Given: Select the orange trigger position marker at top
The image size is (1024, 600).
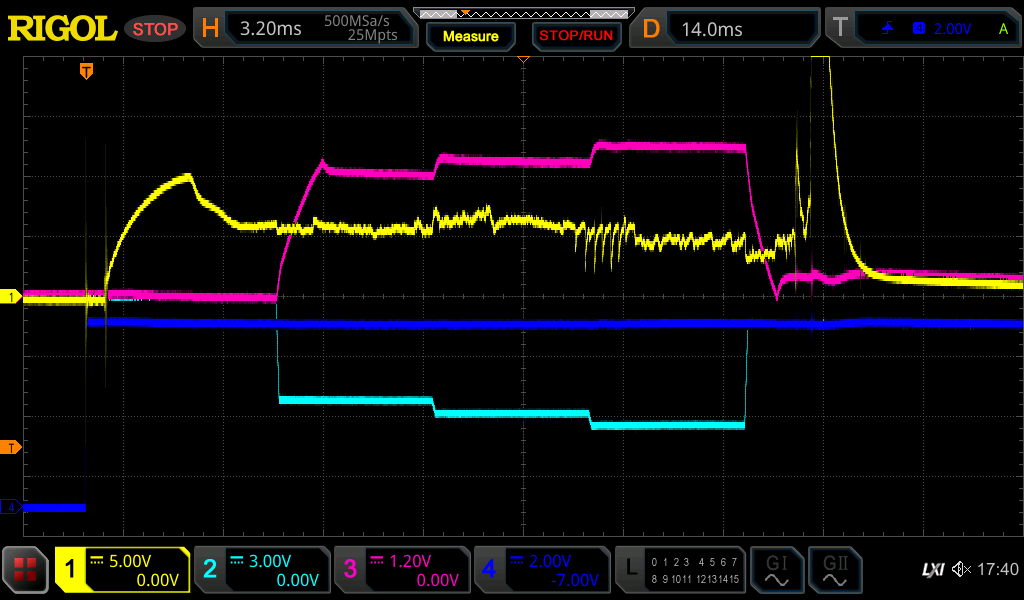Looking at the screenshot, I should point(87,71).
